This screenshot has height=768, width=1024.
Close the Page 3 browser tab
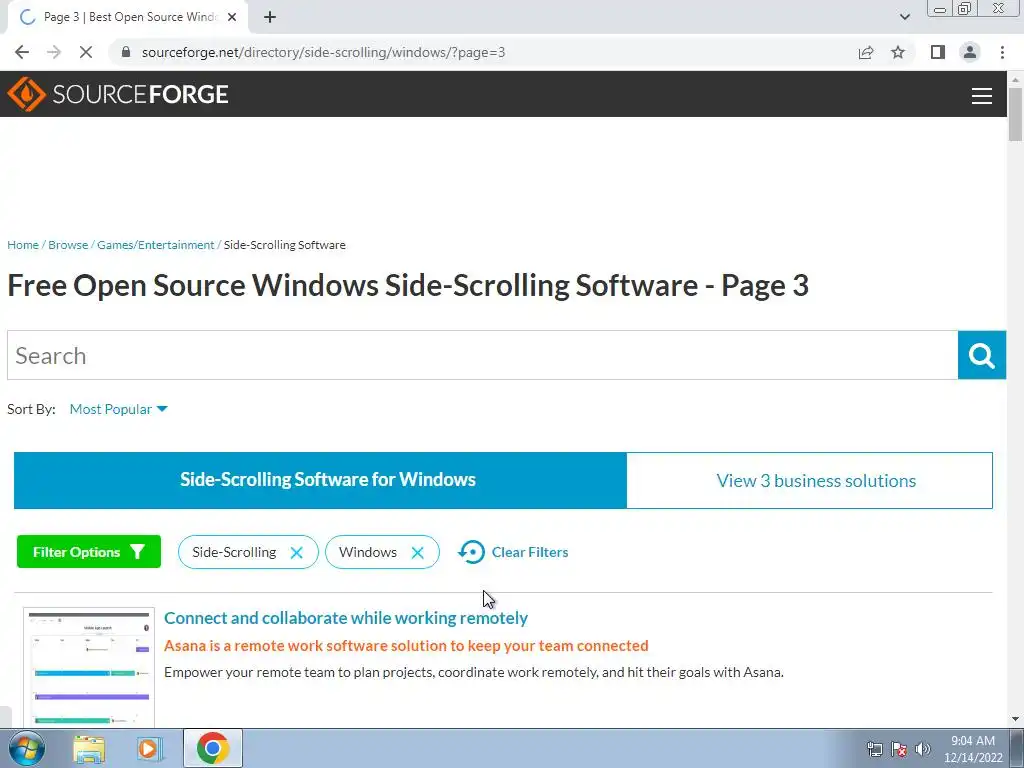(232, 17)
